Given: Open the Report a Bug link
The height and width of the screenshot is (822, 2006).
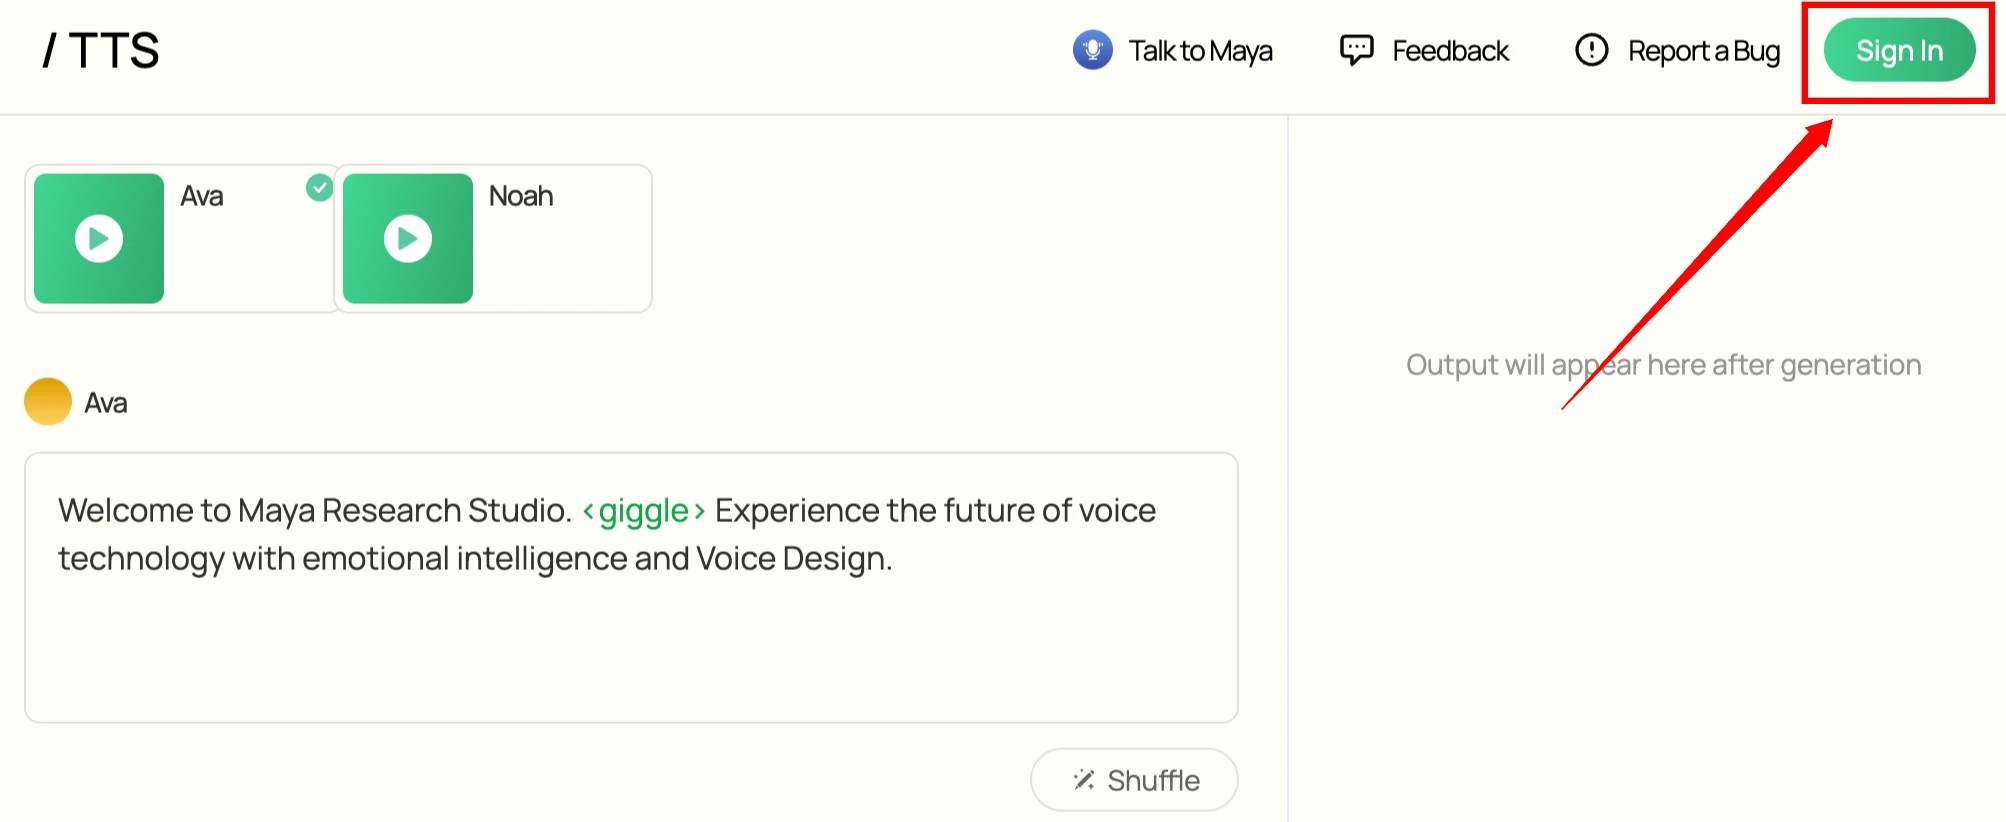Looking at the screenshot, I should coord(1703,51).
